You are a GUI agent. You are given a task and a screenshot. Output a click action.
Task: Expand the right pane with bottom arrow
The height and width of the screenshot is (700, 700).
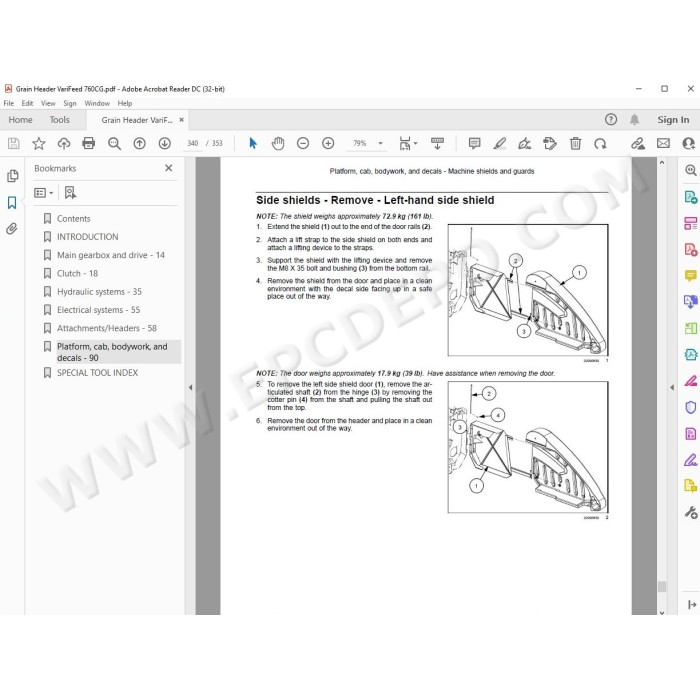pyautogui.click(x=692, y=604)
